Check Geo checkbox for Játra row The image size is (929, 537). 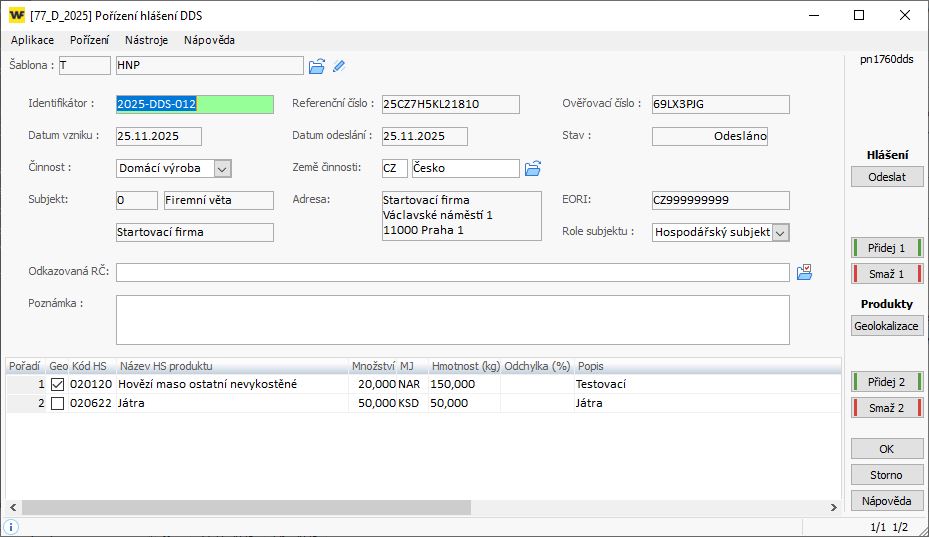[57, 404]
